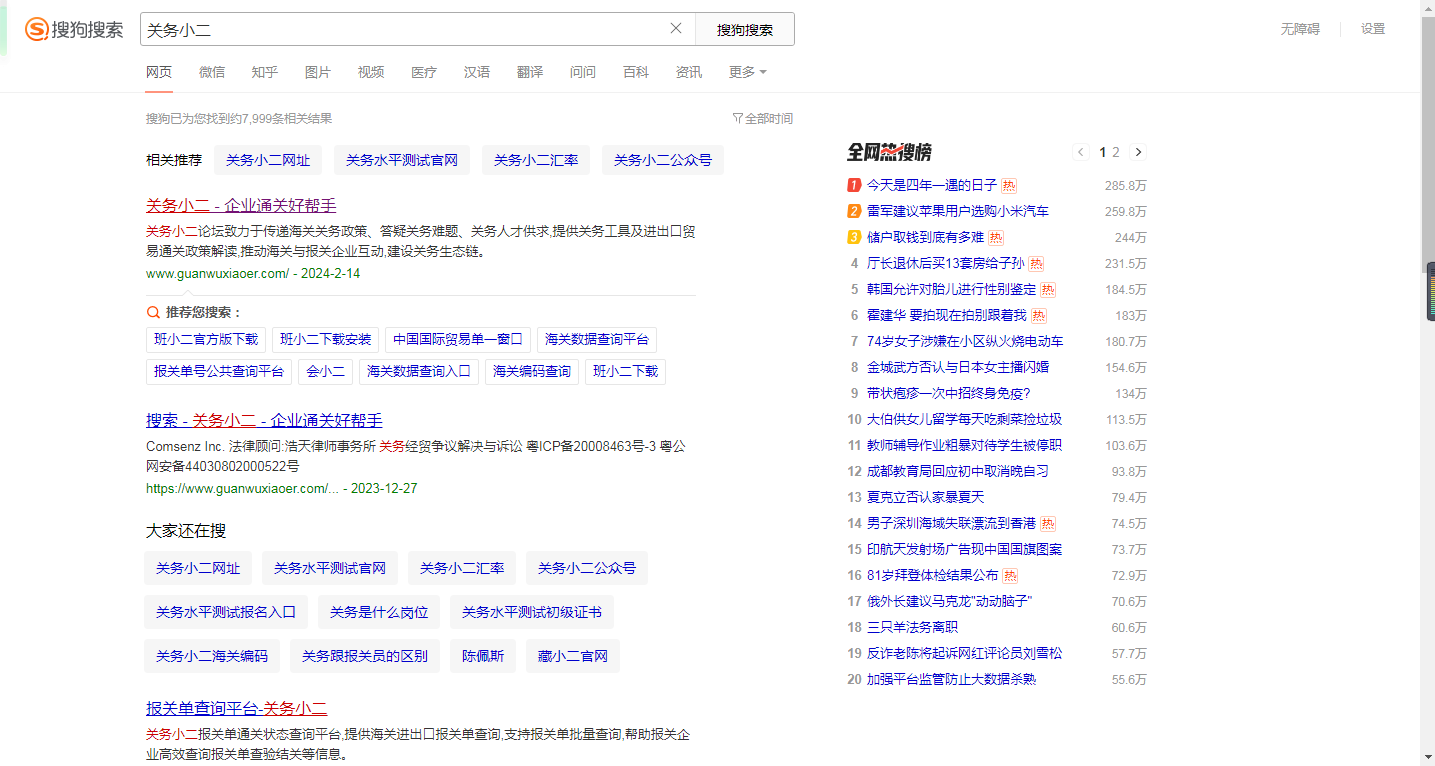Click the rank 3 badge in hot list
1435x766 pixels.
point(854,237)
